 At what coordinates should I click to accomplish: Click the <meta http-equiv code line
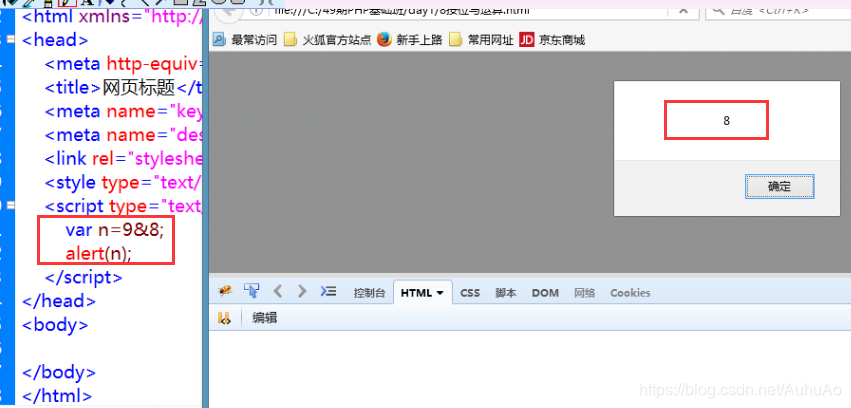123,63
